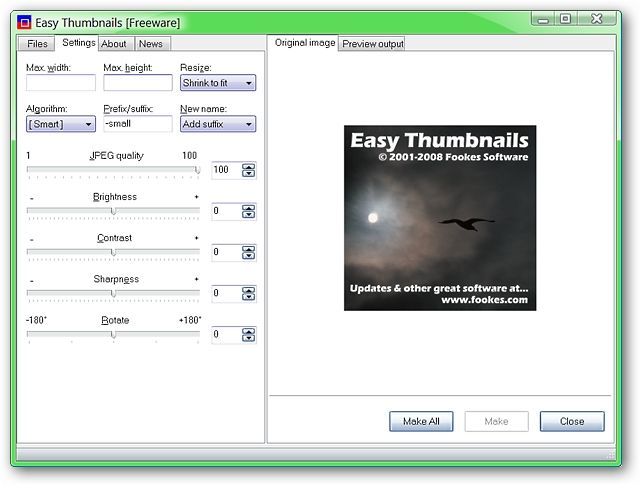Image resolution: width=640 pixels, height=485 pixels.
Task: Switch to the Files tab
Action: [37, 44]
